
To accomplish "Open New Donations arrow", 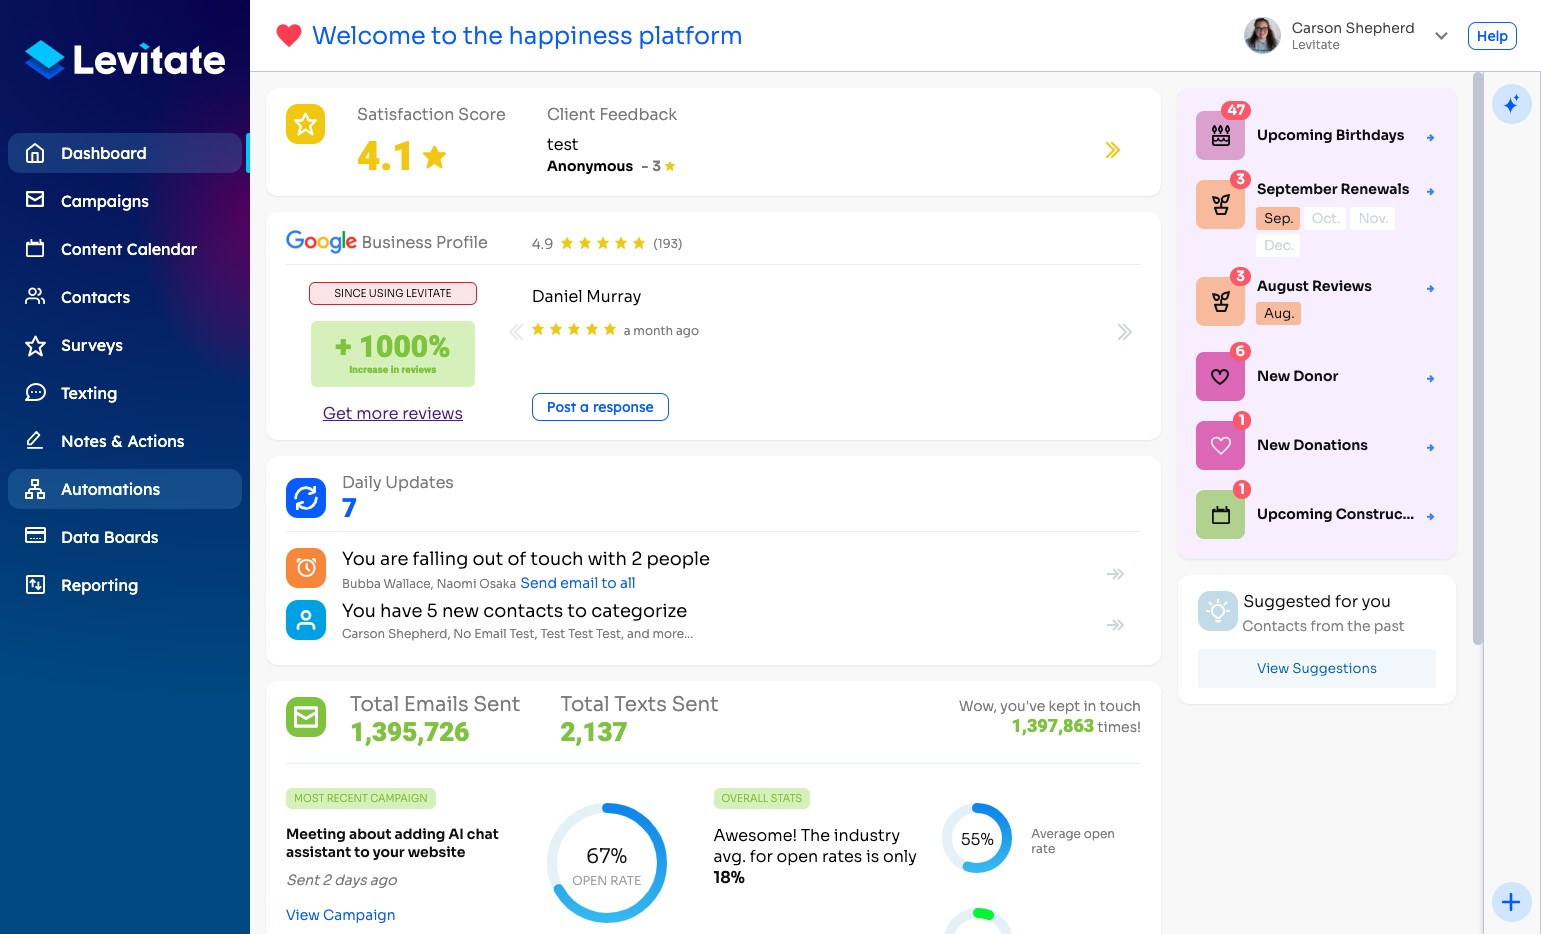I will point(1430,447).
